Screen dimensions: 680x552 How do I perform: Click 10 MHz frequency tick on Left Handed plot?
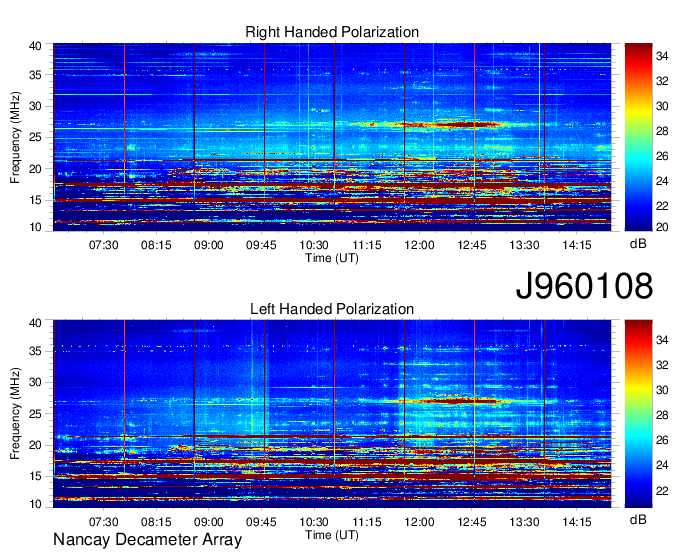[35, 504]
